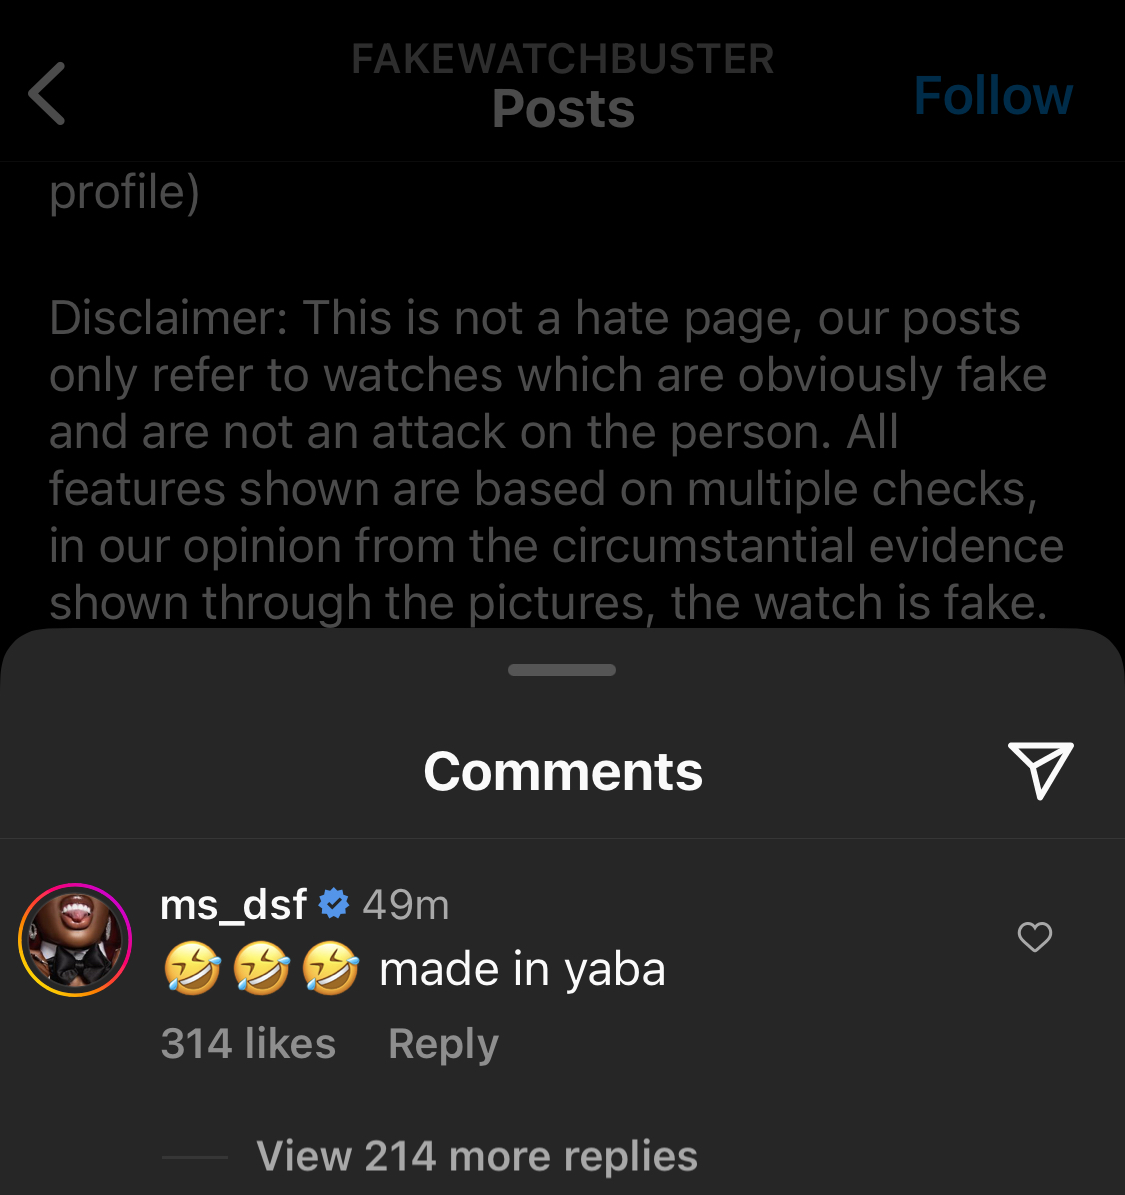This screenshot has width=1125, height=1195.
Task: Click the verified badge next to ms_dsf
Action: 333,902
